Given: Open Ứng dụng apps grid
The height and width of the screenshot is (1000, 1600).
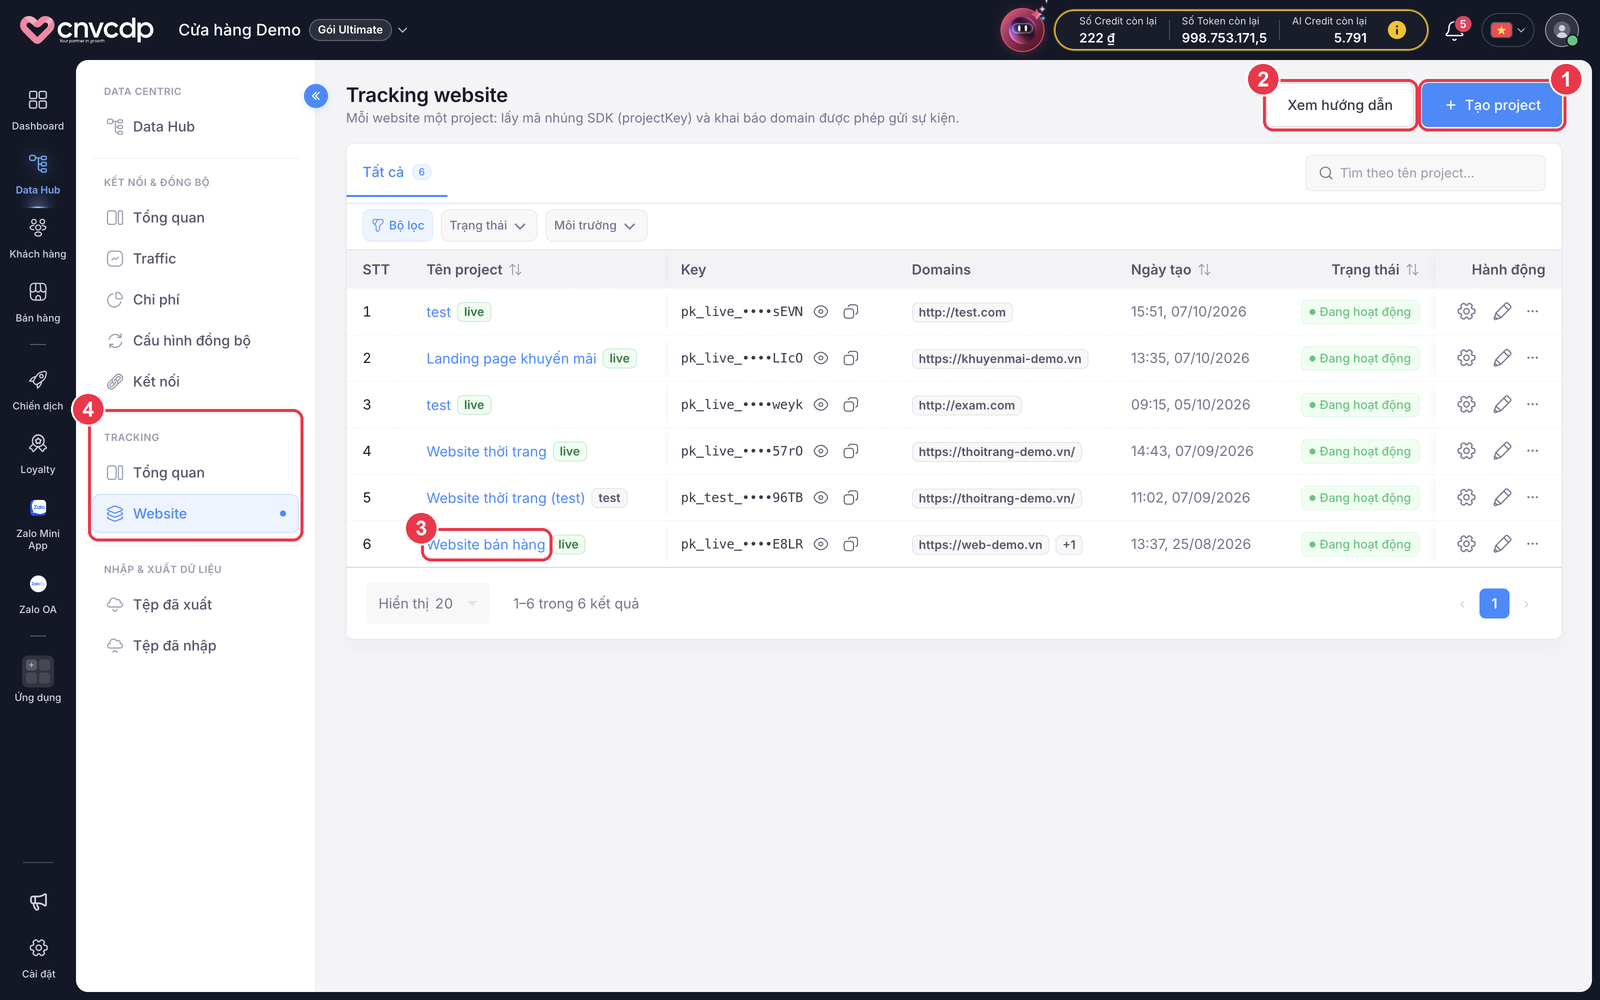Looking at the screenshot, I should (x=38, y=680).
